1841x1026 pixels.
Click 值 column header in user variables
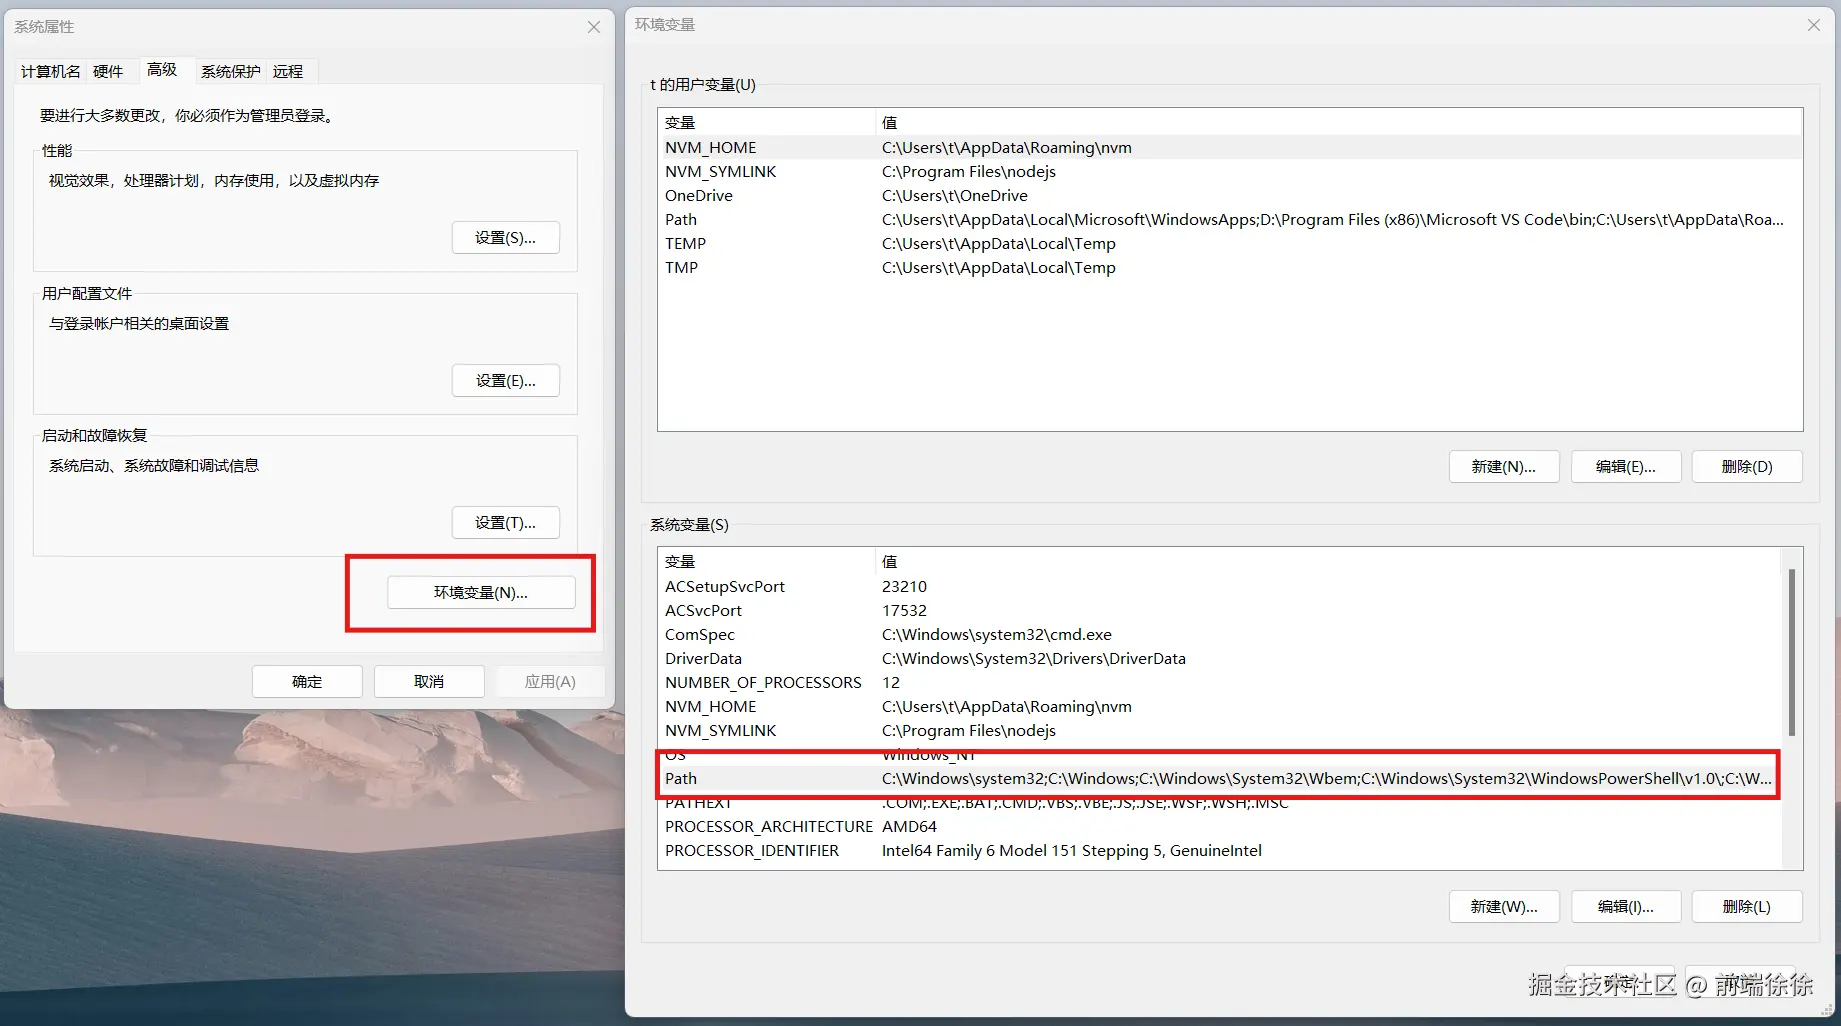(1339, 123)
